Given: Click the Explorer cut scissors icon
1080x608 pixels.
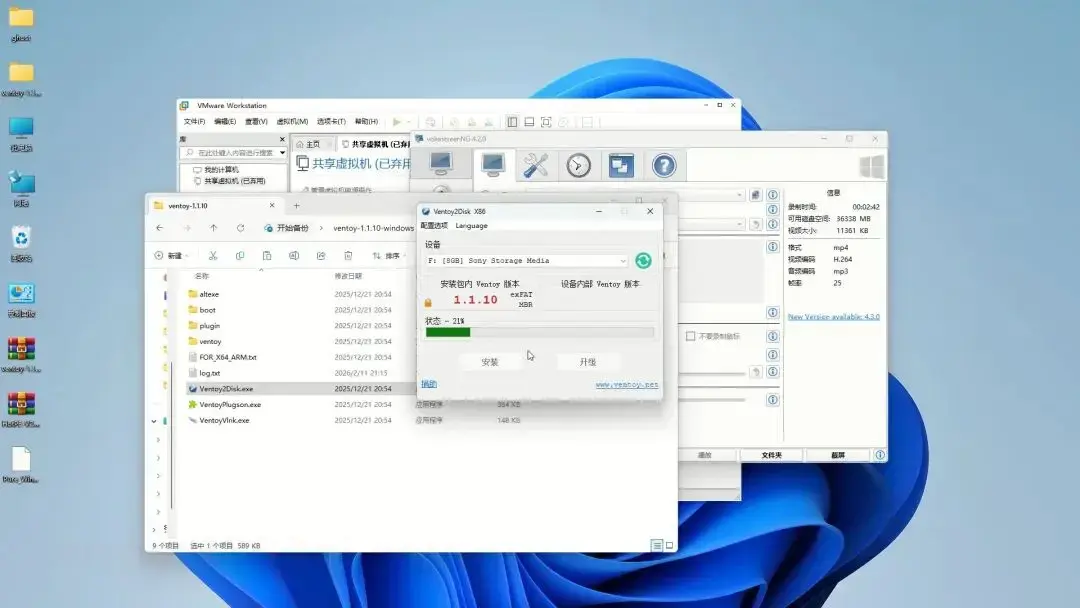Looking at the screenshot, I should pos(213,256).
